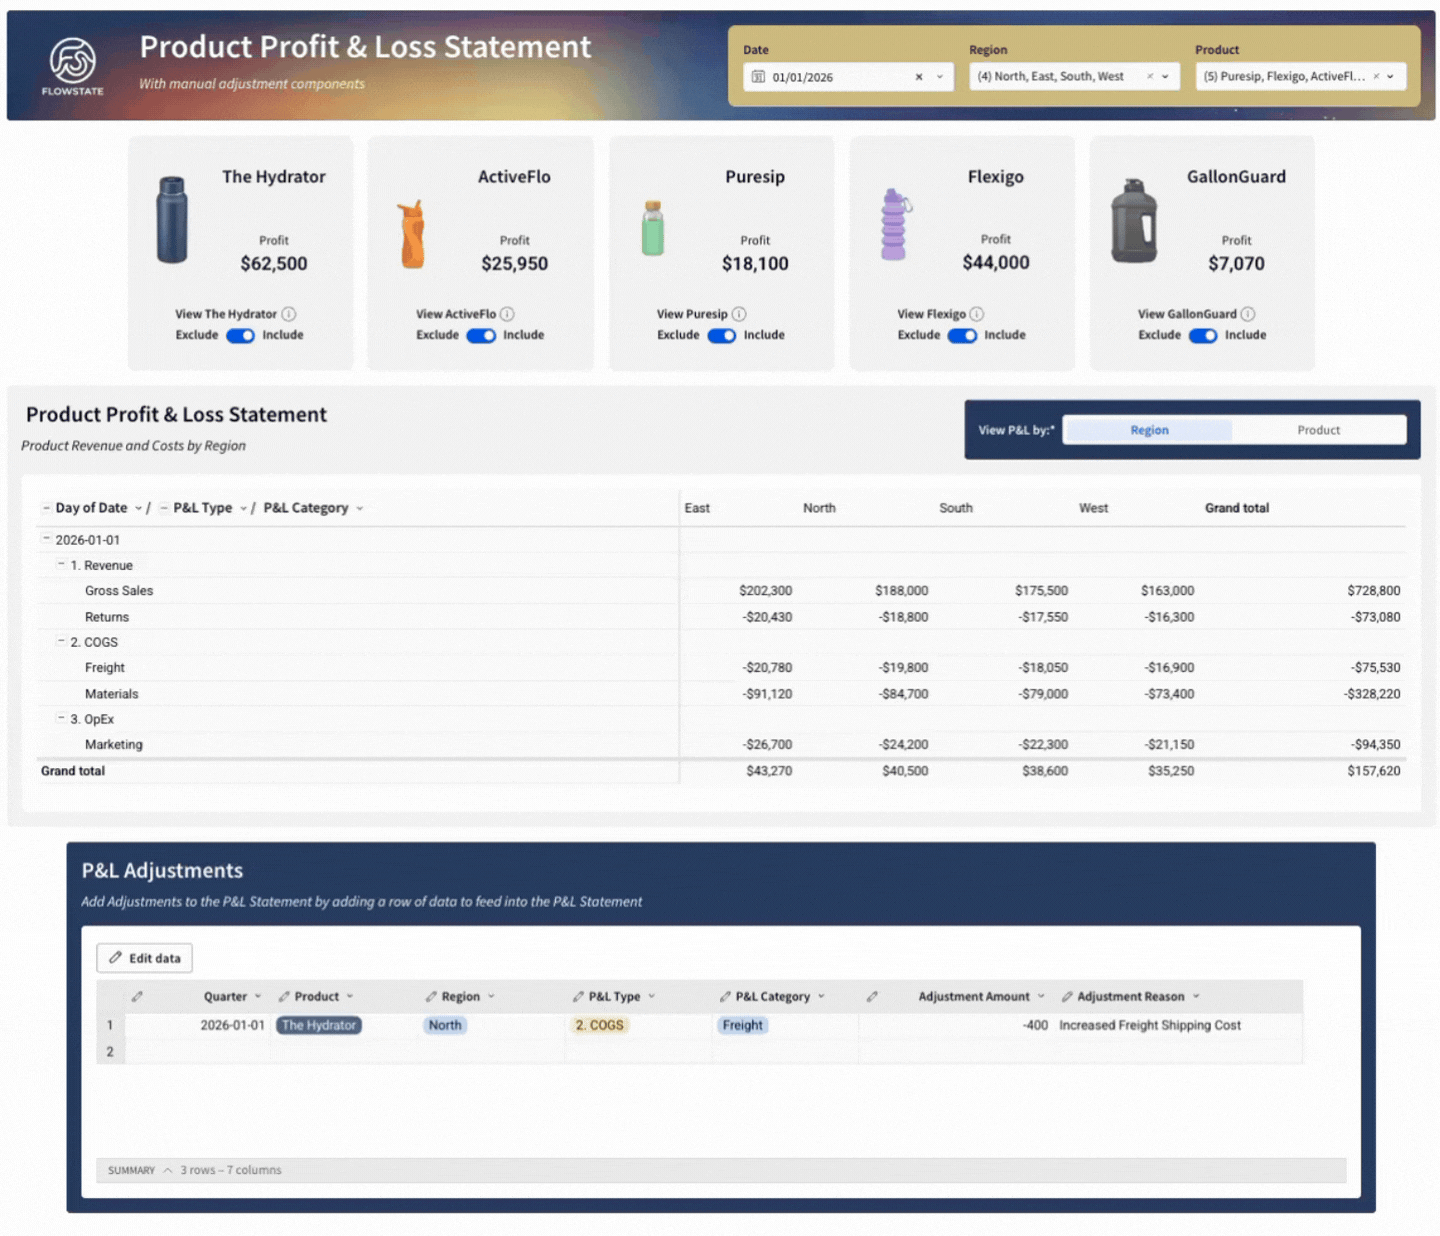Collapse the 2. COGS section
The height and width of the screenshot is (1236, 1440).
coord(60,642)
